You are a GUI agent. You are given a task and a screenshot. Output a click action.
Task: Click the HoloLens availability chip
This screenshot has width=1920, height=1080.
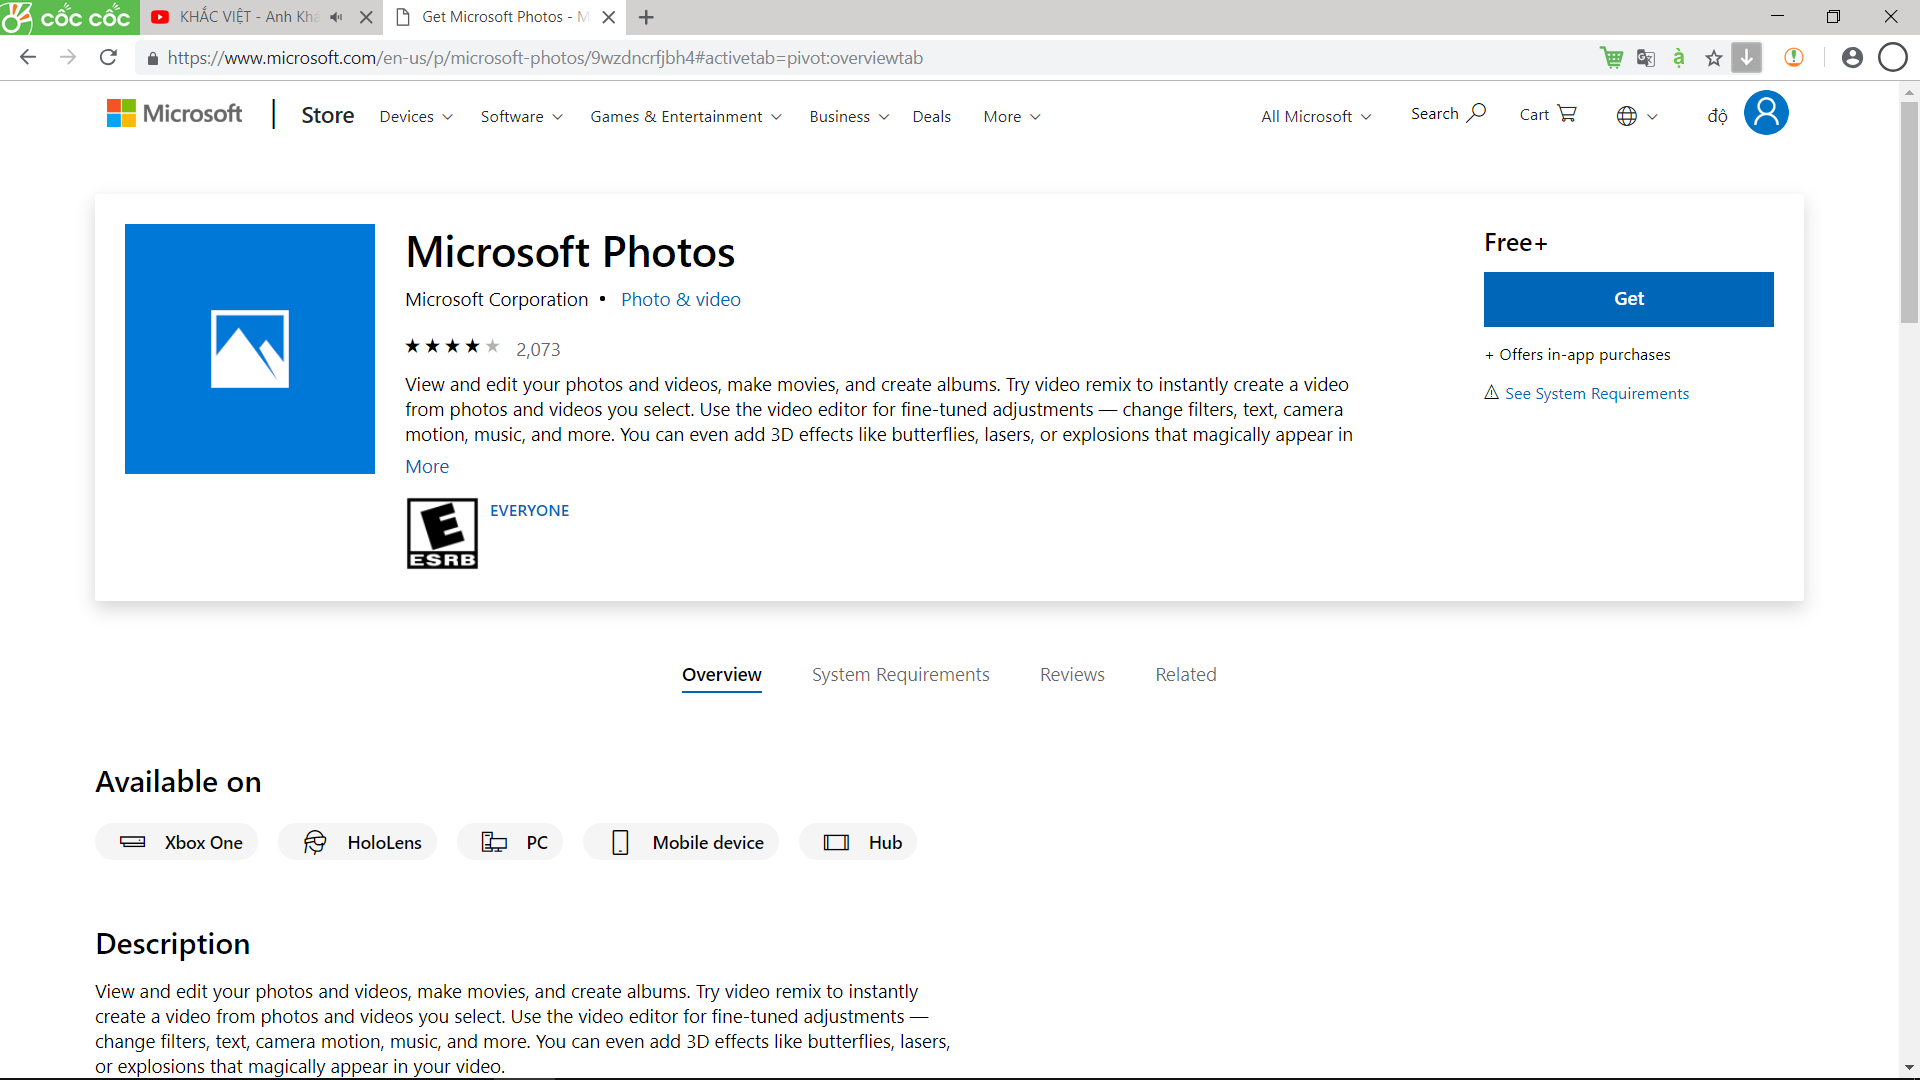(358, 842)
